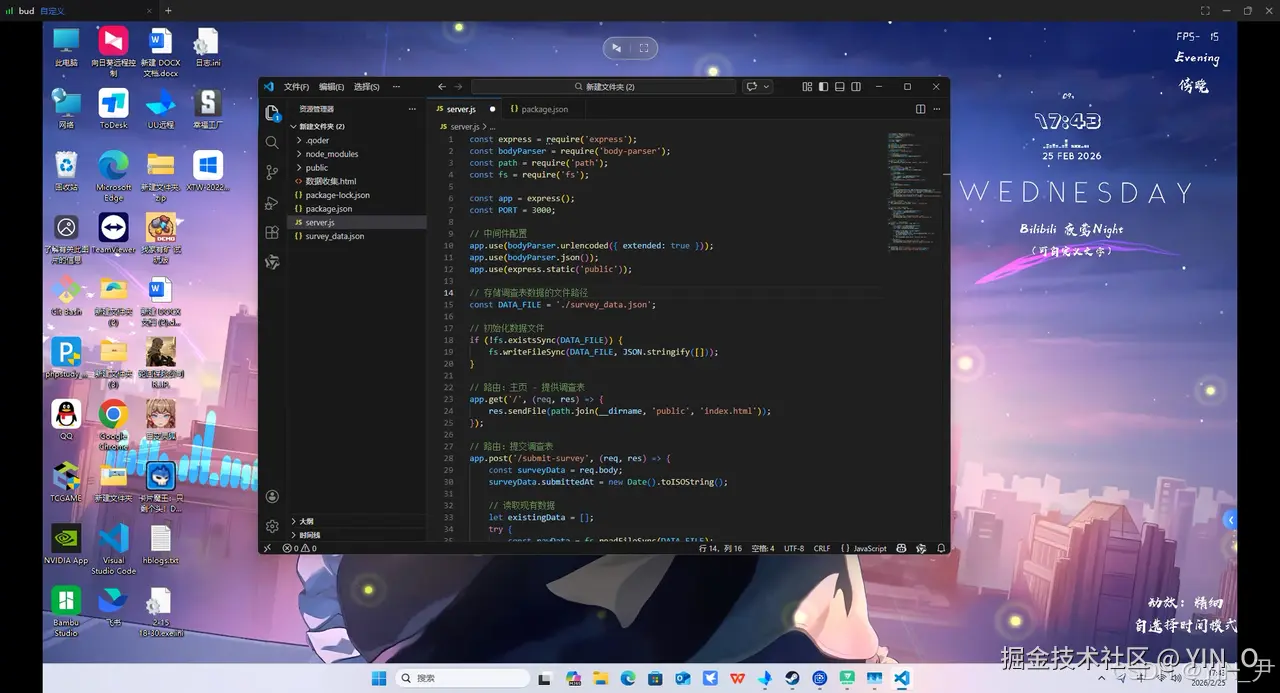Open the 选择(S) menu

point(366,87)
